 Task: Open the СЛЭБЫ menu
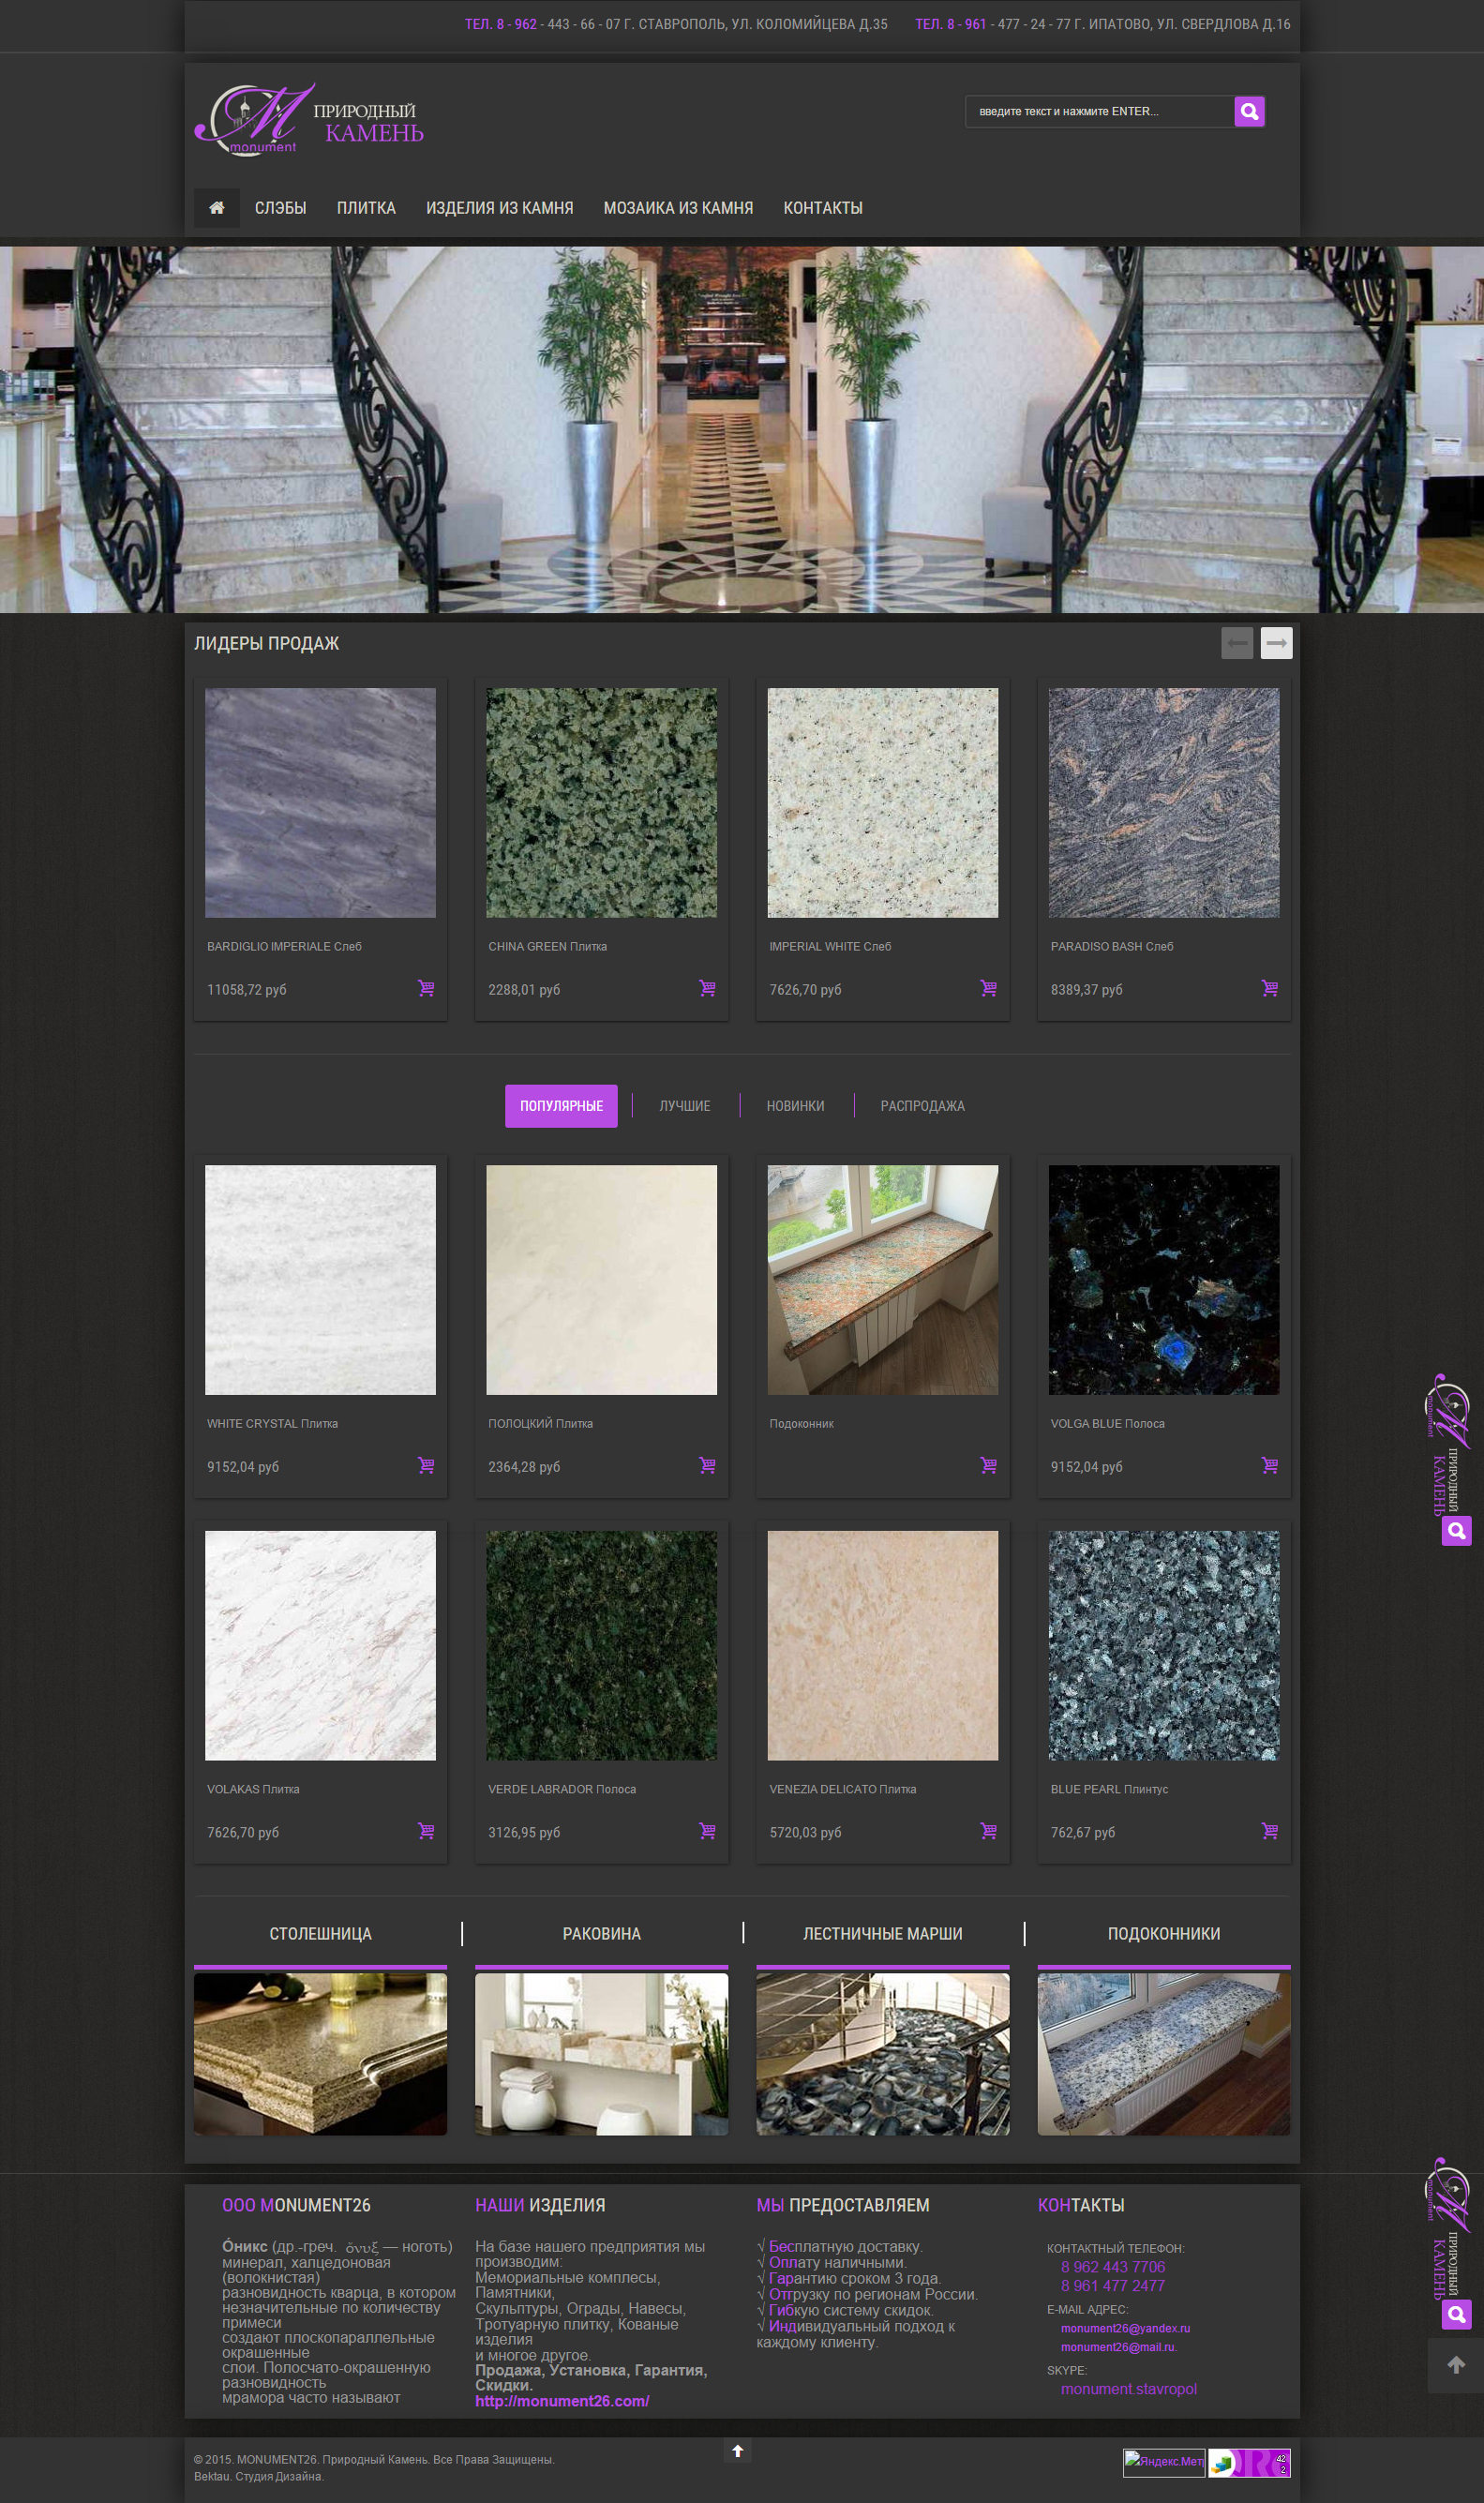tap(280, 208)
